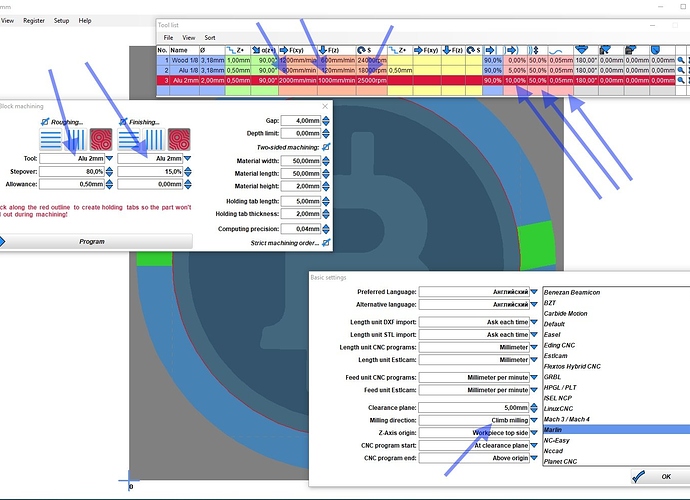
Task: Adjust Clearance plane stepper arrows
Action: 534,408
